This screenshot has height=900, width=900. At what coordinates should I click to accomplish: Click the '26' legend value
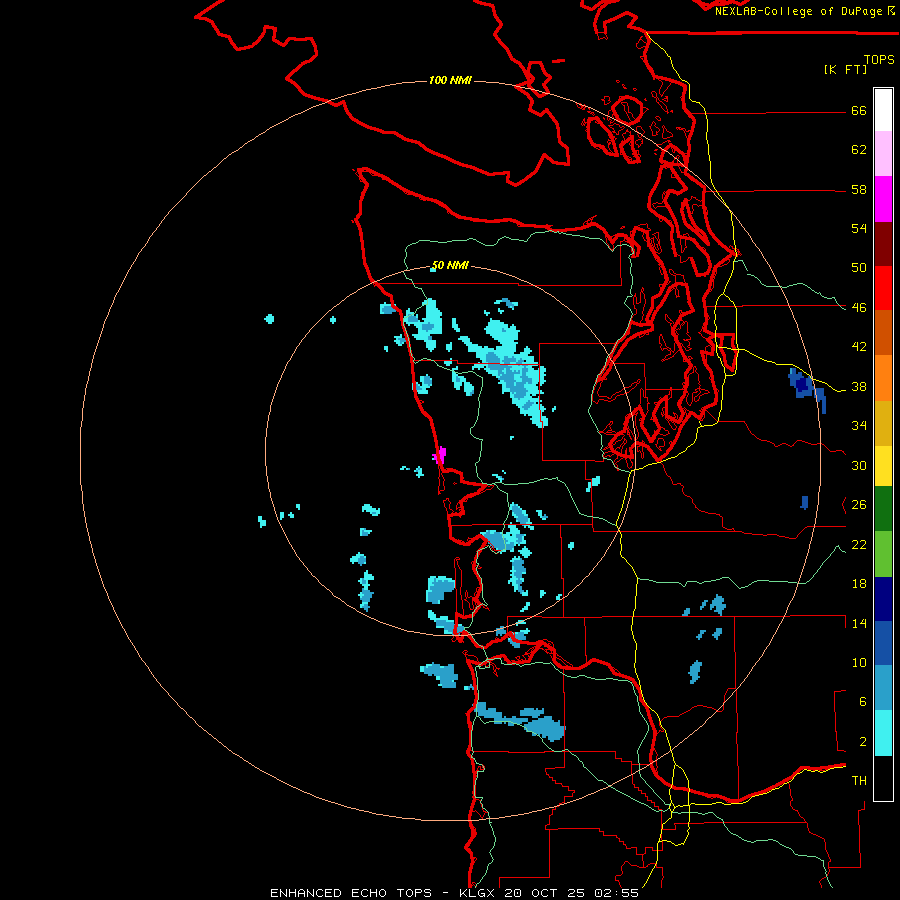tap(859, 505)
